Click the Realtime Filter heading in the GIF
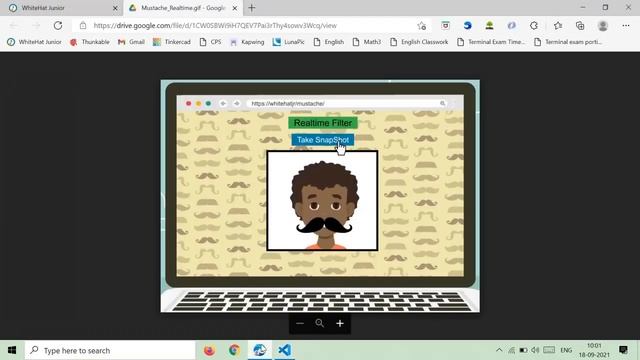This screenshot has width=640, height=360. click(323, 123)
